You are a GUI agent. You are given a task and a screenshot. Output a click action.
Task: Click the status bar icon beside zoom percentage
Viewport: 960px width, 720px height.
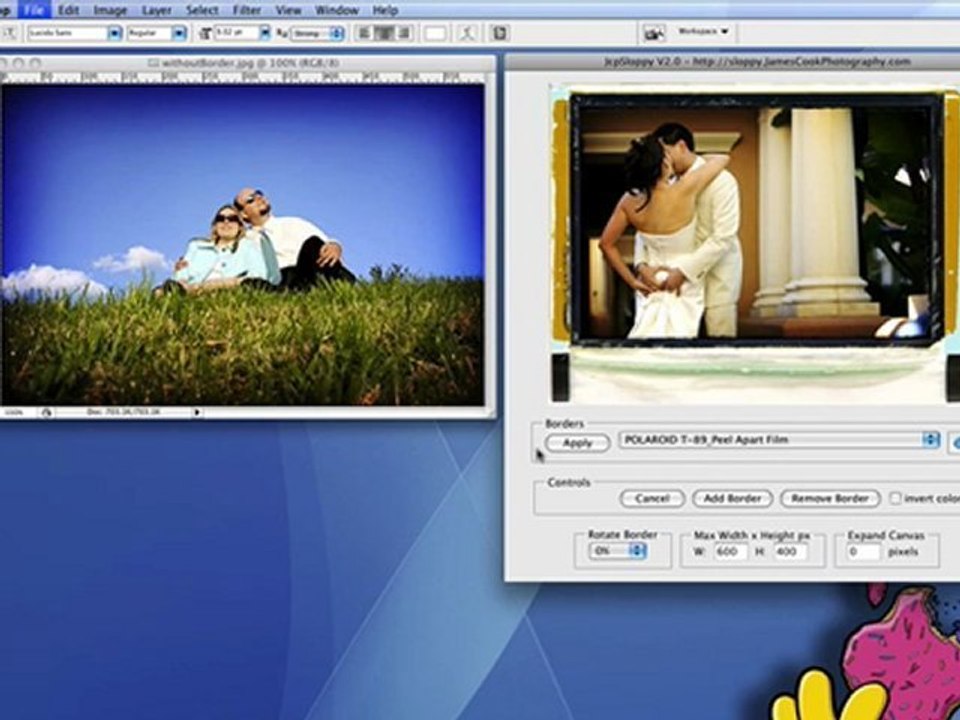pyautogui.click(x=47, y=413)
